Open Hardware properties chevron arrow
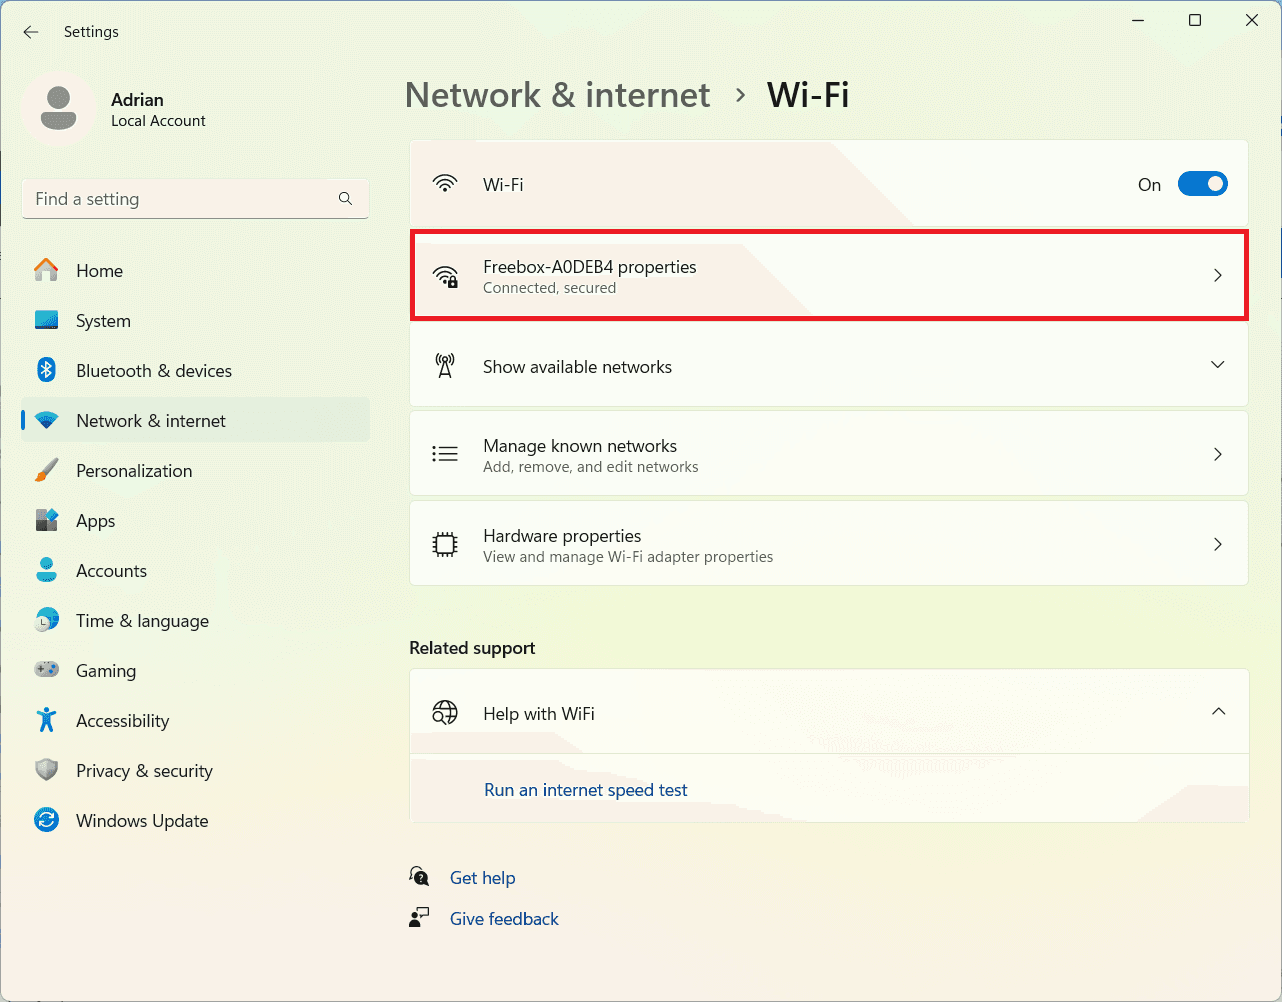Image resolution: width=1282 pixels, height=1002 pixels. (x=1218, y=544)
